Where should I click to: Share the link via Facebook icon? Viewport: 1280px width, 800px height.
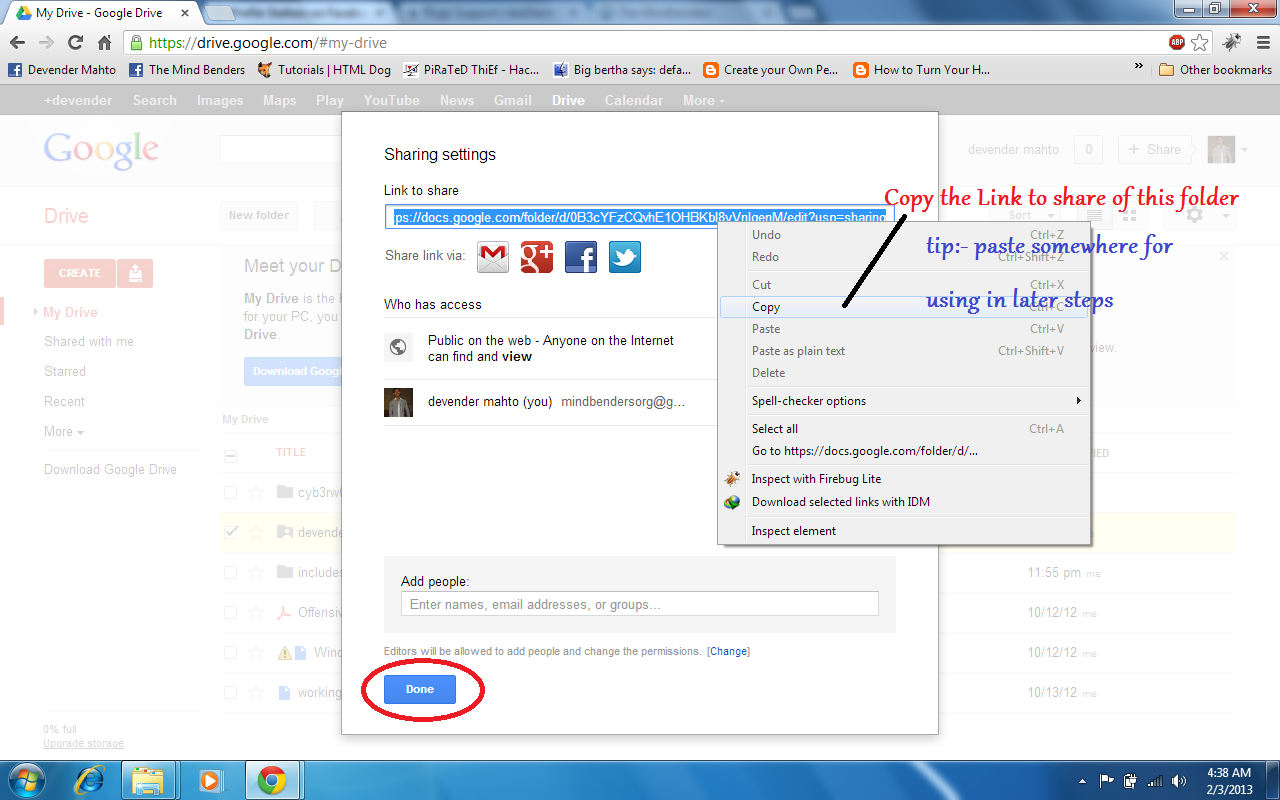coord(581,257)
